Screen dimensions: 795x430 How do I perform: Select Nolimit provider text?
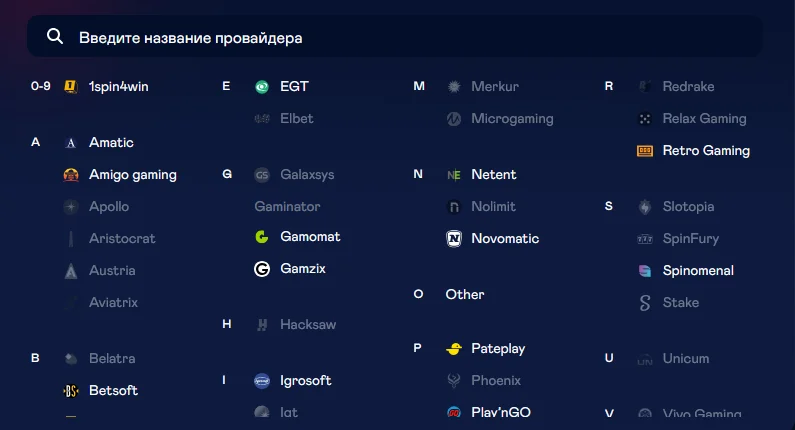[x=493, y=206]
